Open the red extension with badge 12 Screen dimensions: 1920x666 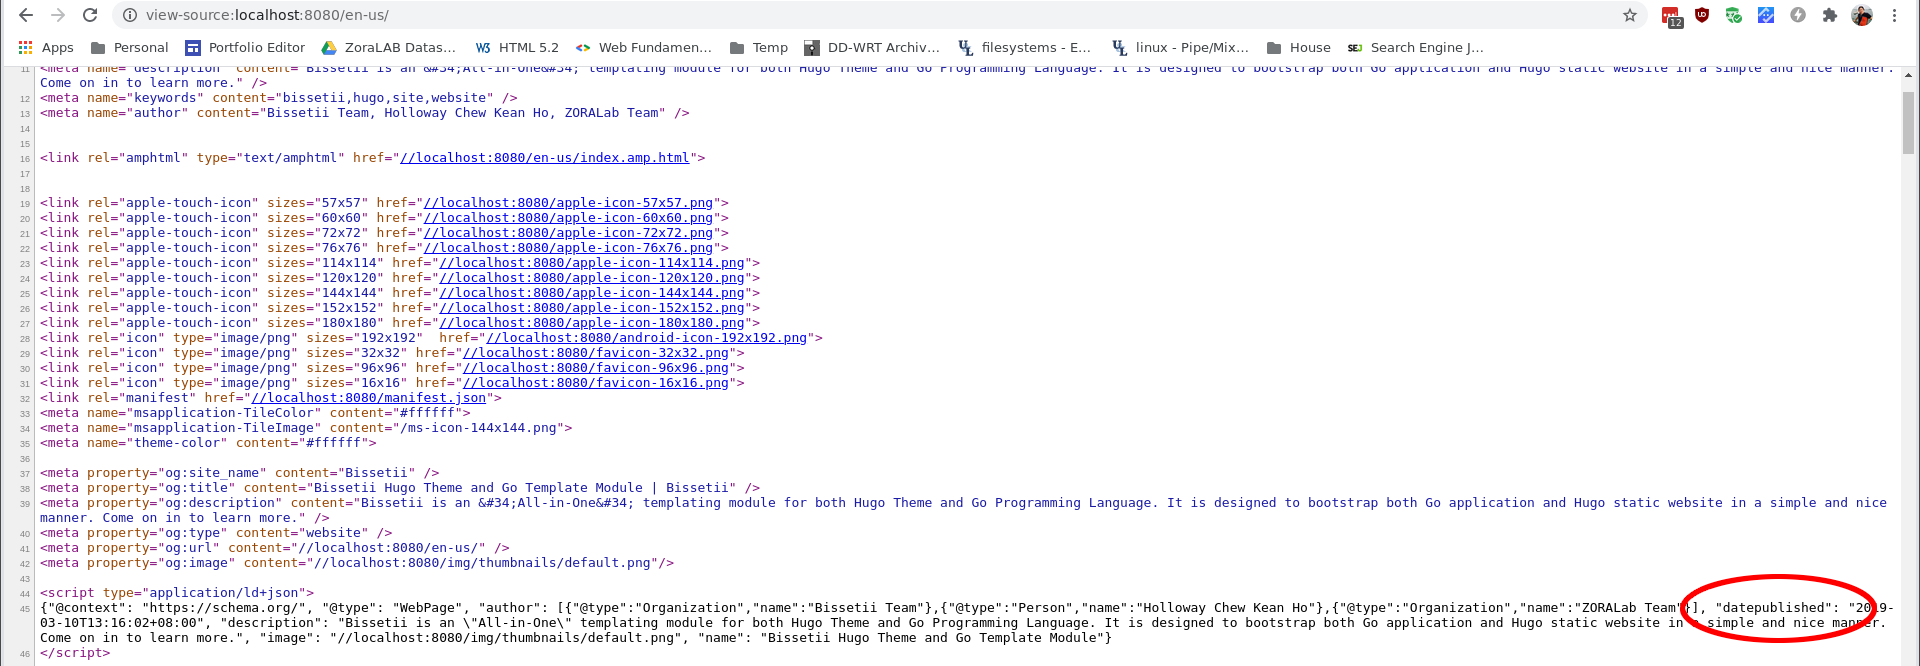click(x=1671, y=16)
